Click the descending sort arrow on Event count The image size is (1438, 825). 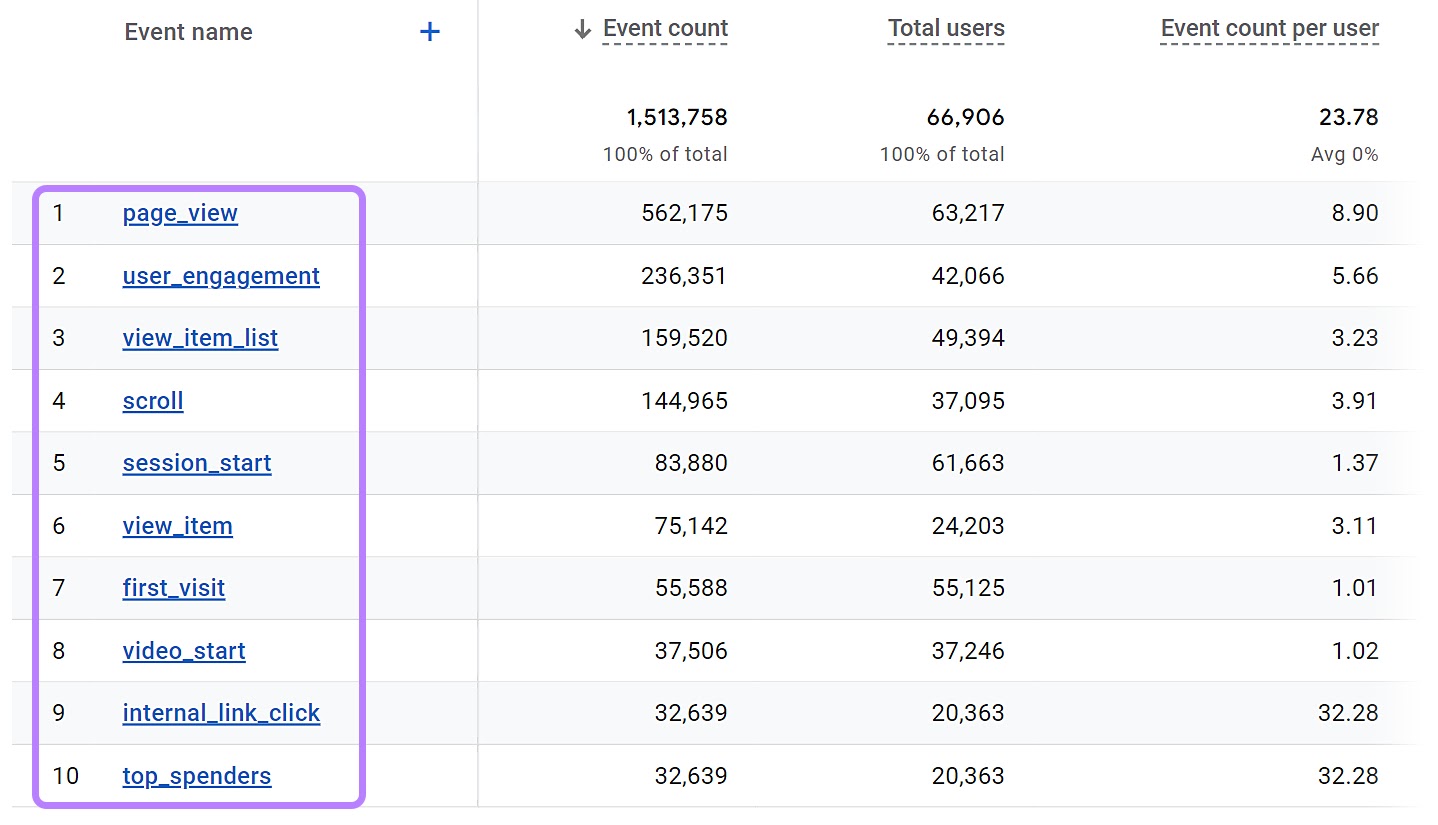(581, 29)
